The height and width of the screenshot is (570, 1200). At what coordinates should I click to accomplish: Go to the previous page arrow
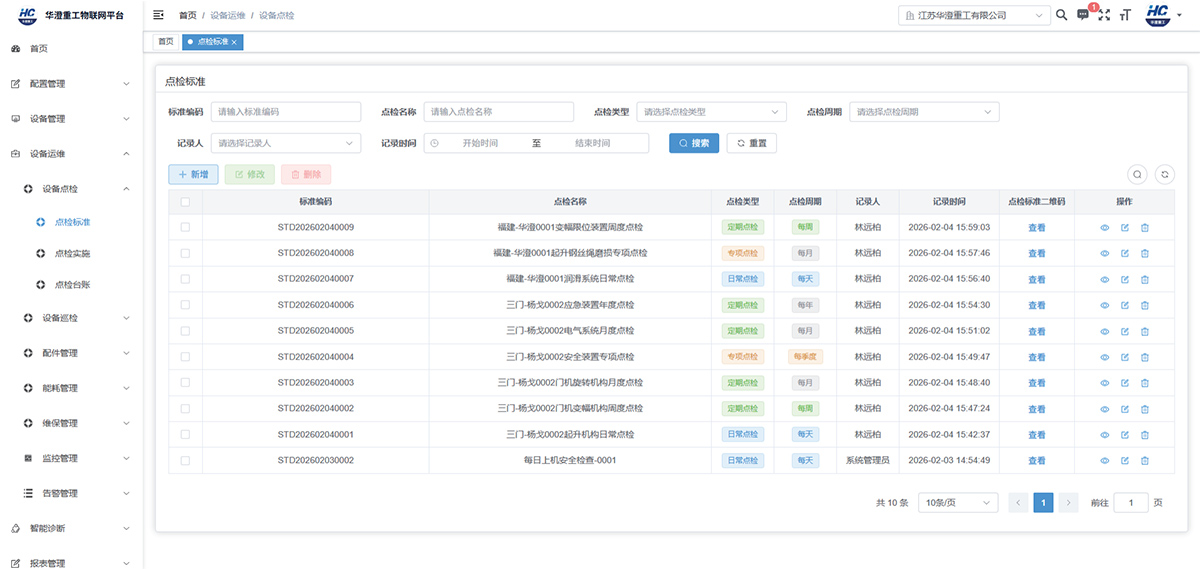[1019, 503]
